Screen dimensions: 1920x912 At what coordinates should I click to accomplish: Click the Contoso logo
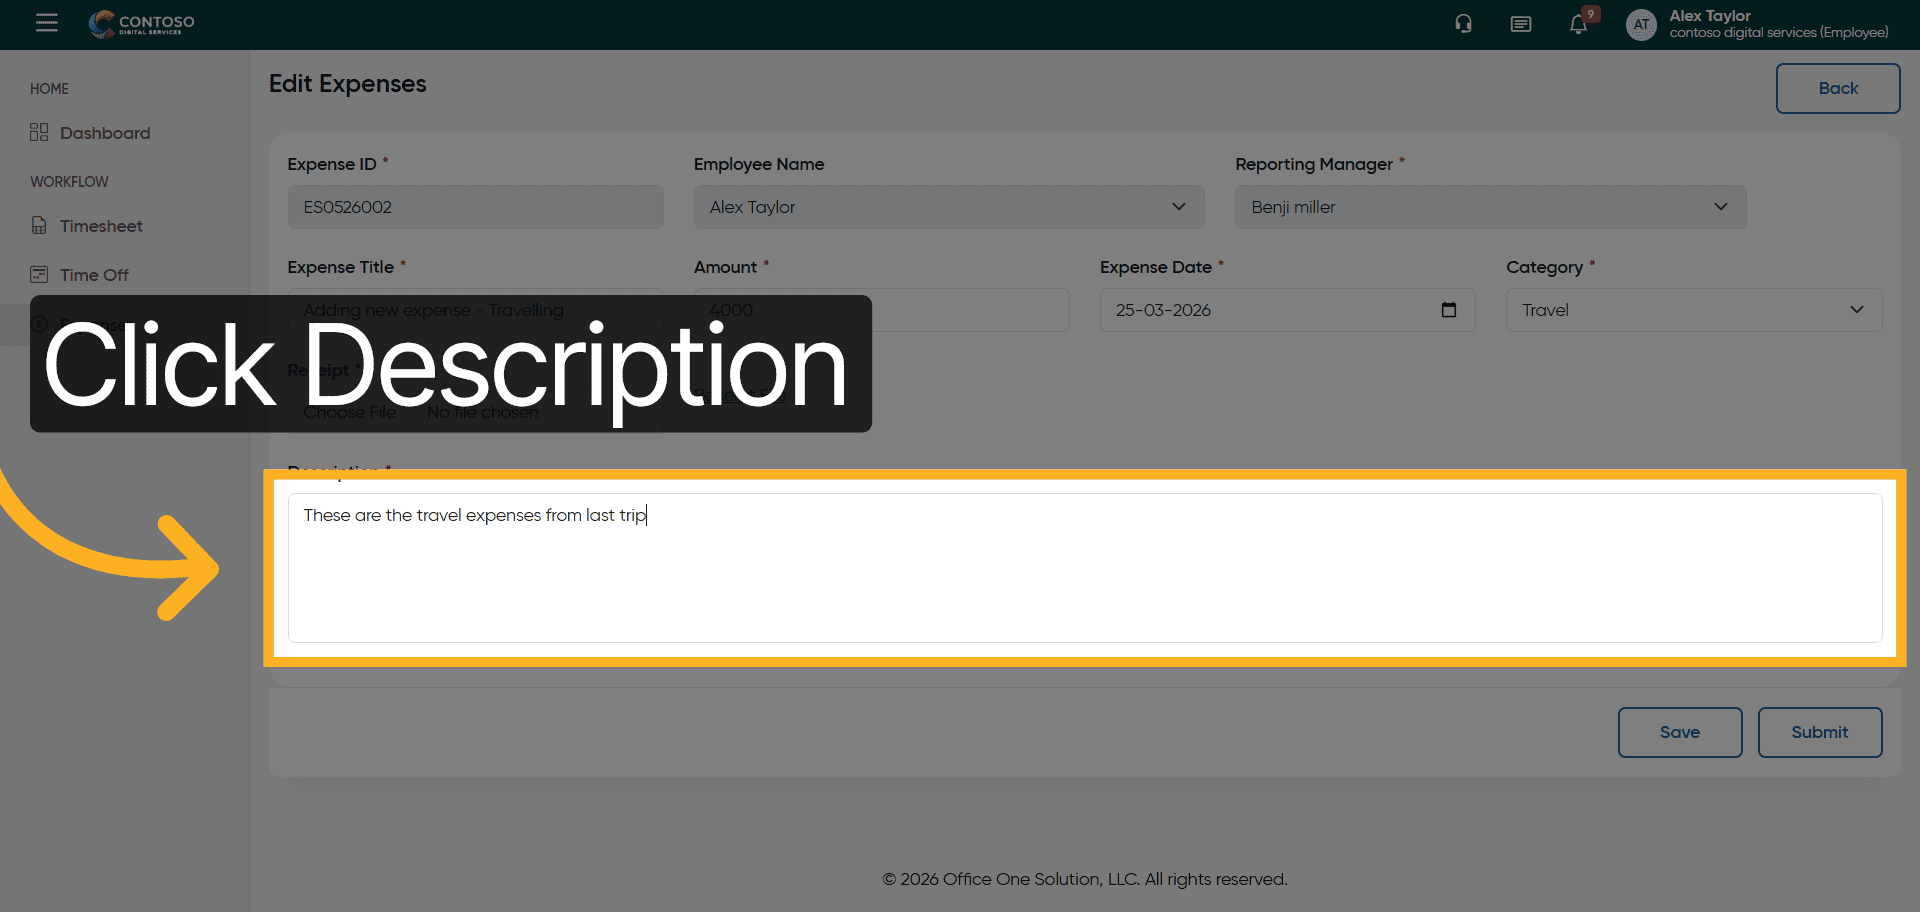pos(141,24)
